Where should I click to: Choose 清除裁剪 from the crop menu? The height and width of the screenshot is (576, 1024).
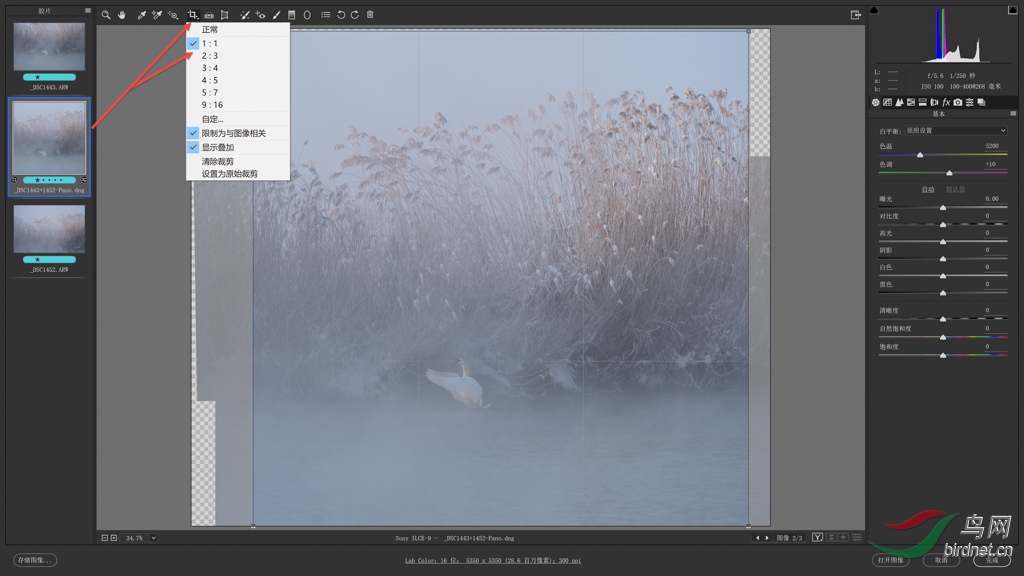pos(217,161)
